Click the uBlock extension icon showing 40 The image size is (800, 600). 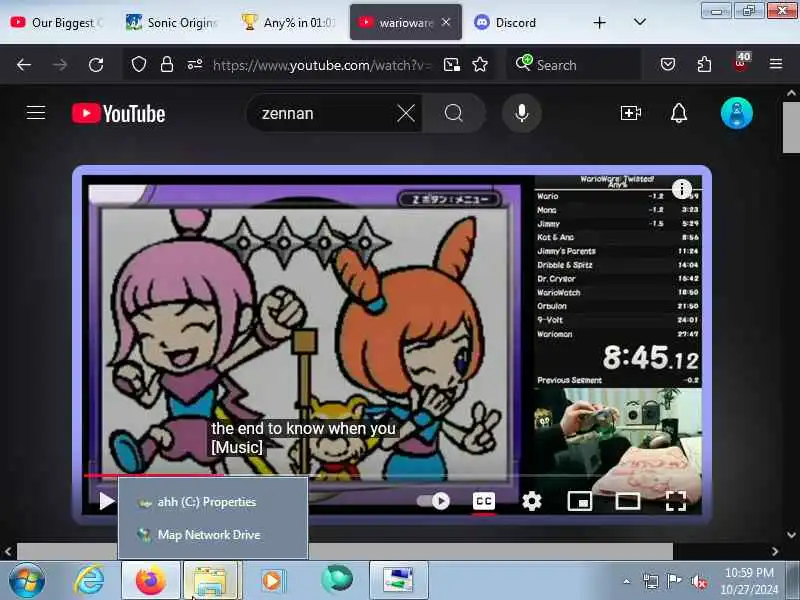[x=741, y=63]
